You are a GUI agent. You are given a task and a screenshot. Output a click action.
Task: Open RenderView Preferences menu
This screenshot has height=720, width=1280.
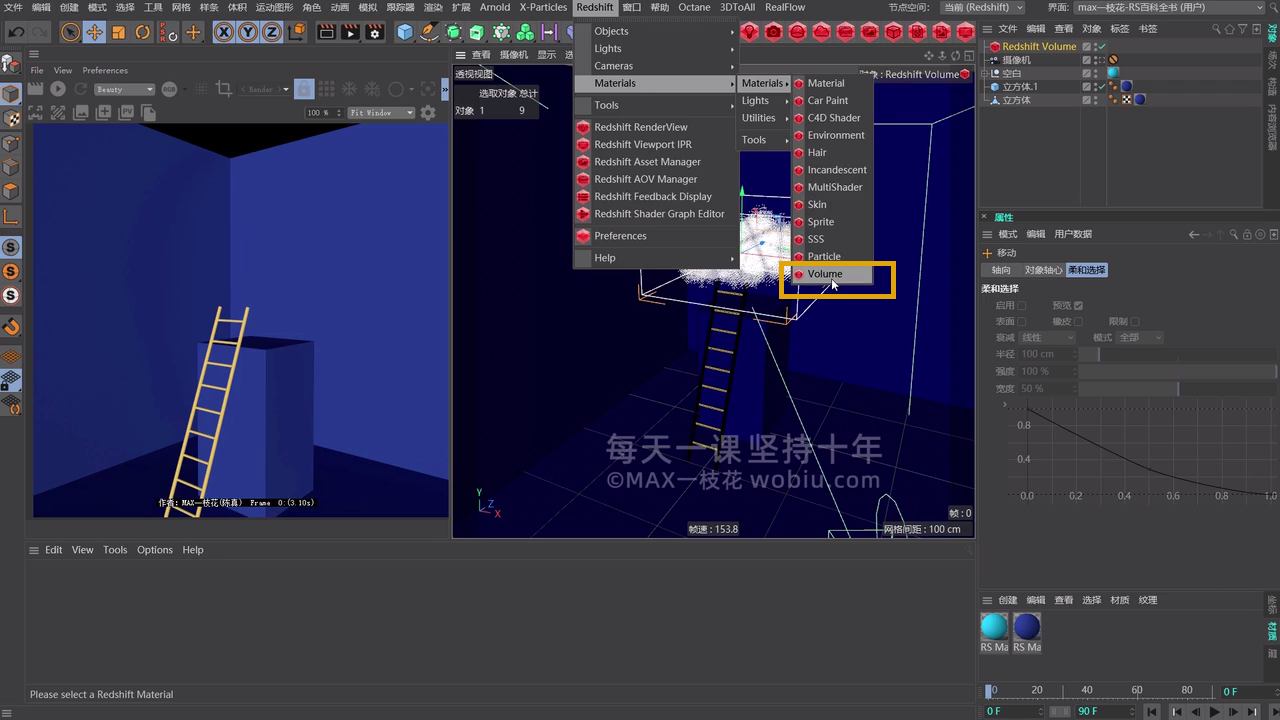(x=105, y=71)
